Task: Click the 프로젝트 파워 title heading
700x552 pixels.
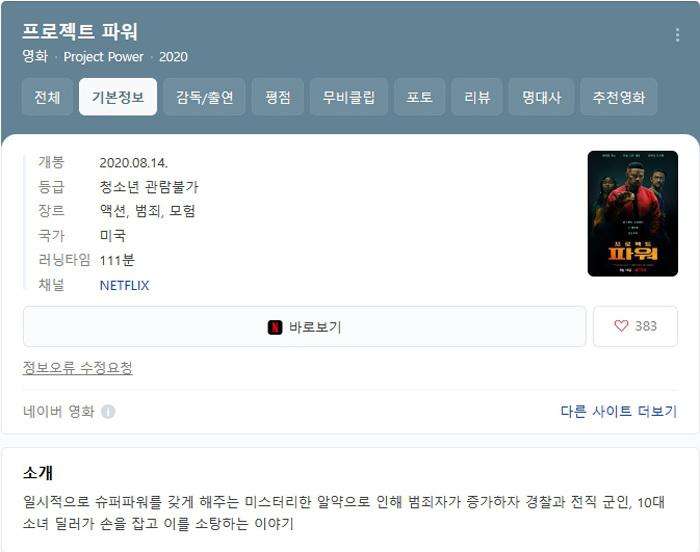Action: point(80,31)
